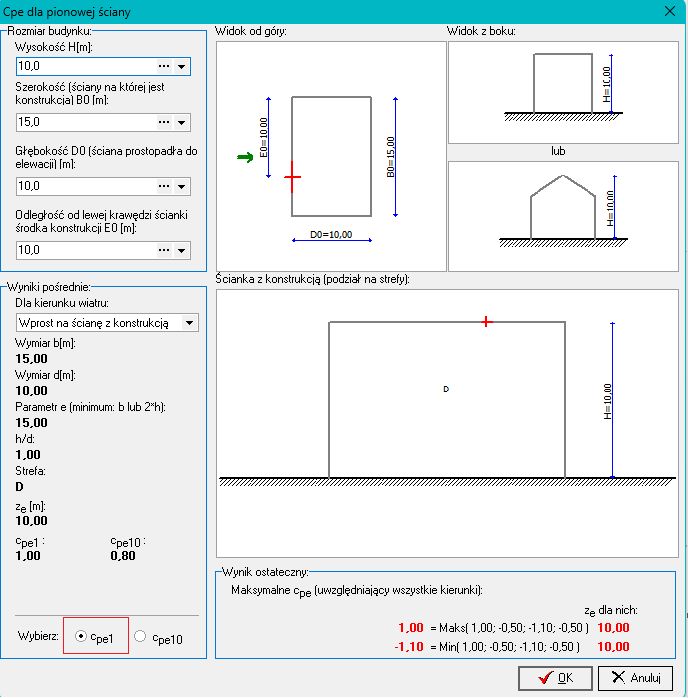Expand the Szerokość B0 dropdown arrow
Screen dimensions: 688x698
tap(182, 122)
